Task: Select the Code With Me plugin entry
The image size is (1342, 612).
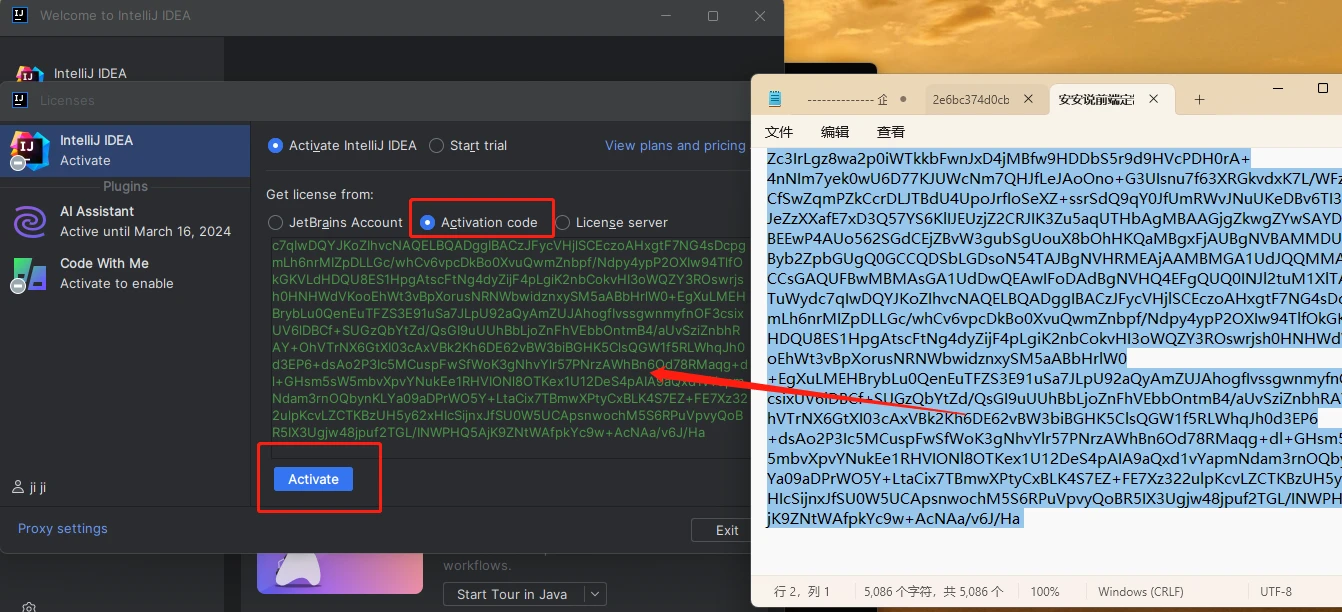Action: click(x=125, y=273)
